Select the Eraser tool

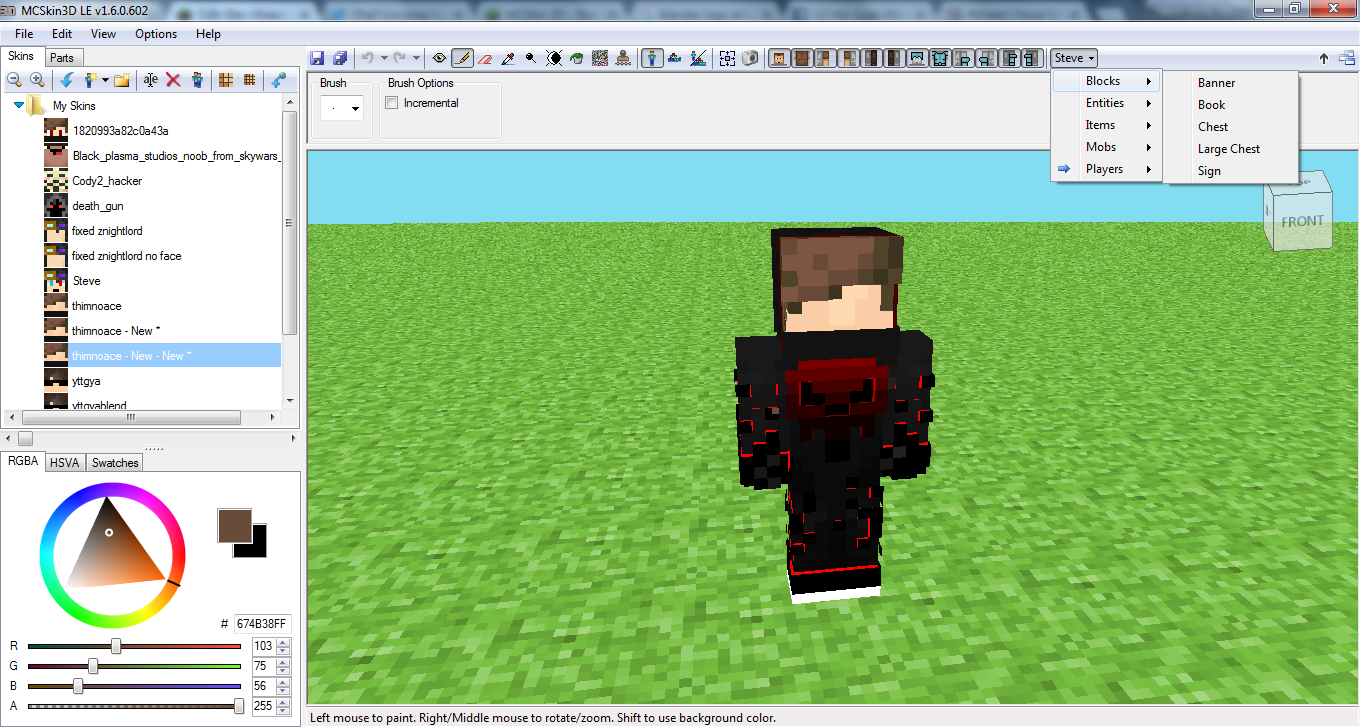coord(484,58)
